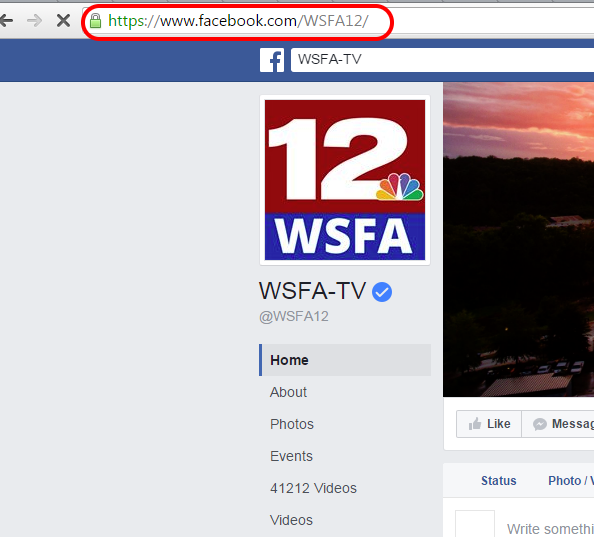Select the Home tab in the page sidebar
The width and height of the screenshot is (594, 537).
pyautogui.click(x=345, y=360)
